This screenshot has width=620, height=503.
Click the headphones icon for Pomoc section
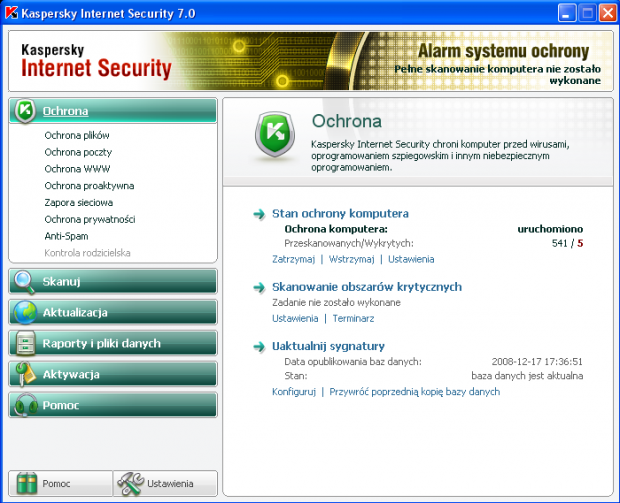25,405
